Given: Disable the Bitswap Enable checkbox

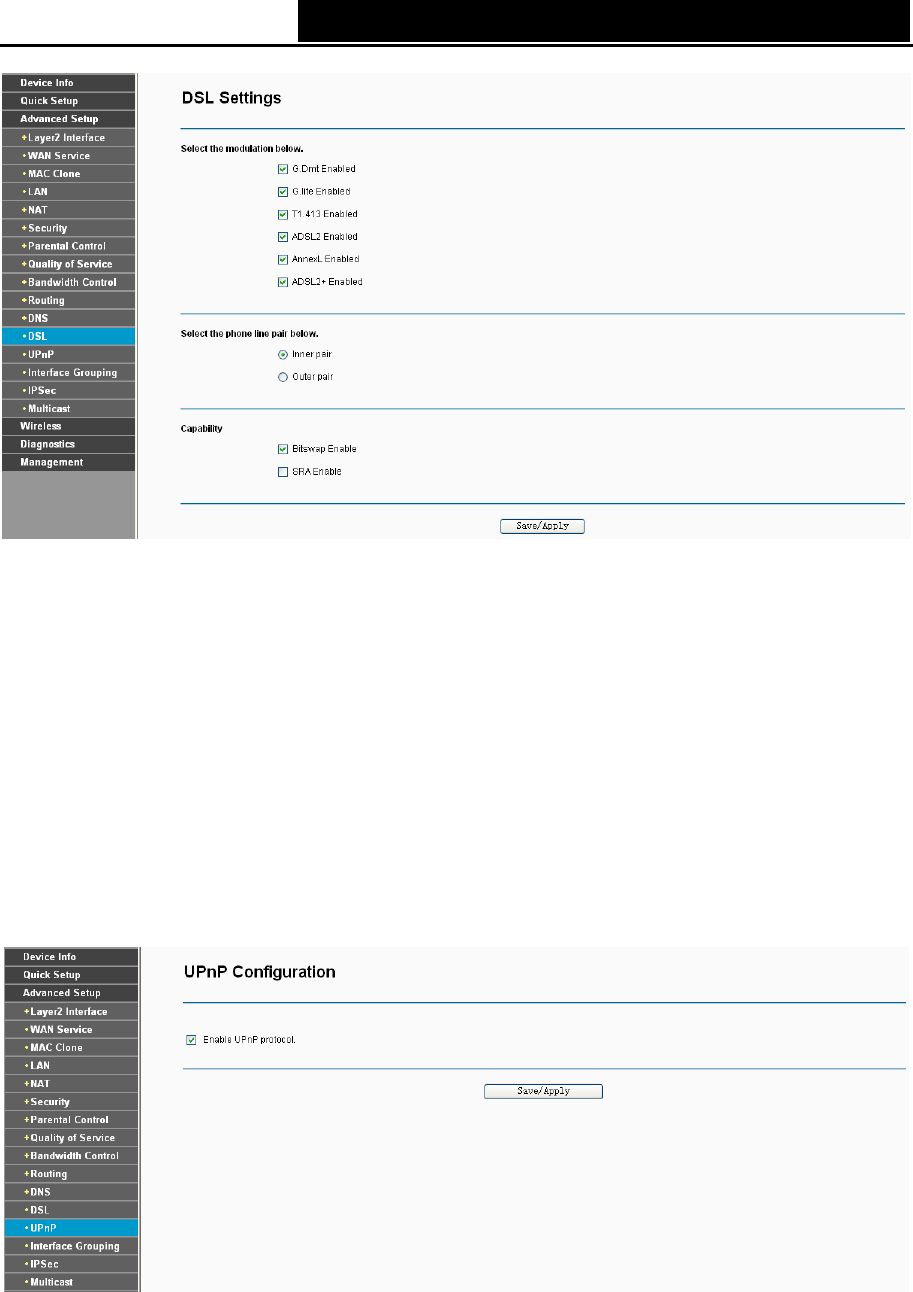Looking at the screenshot, I should (283, 449).
